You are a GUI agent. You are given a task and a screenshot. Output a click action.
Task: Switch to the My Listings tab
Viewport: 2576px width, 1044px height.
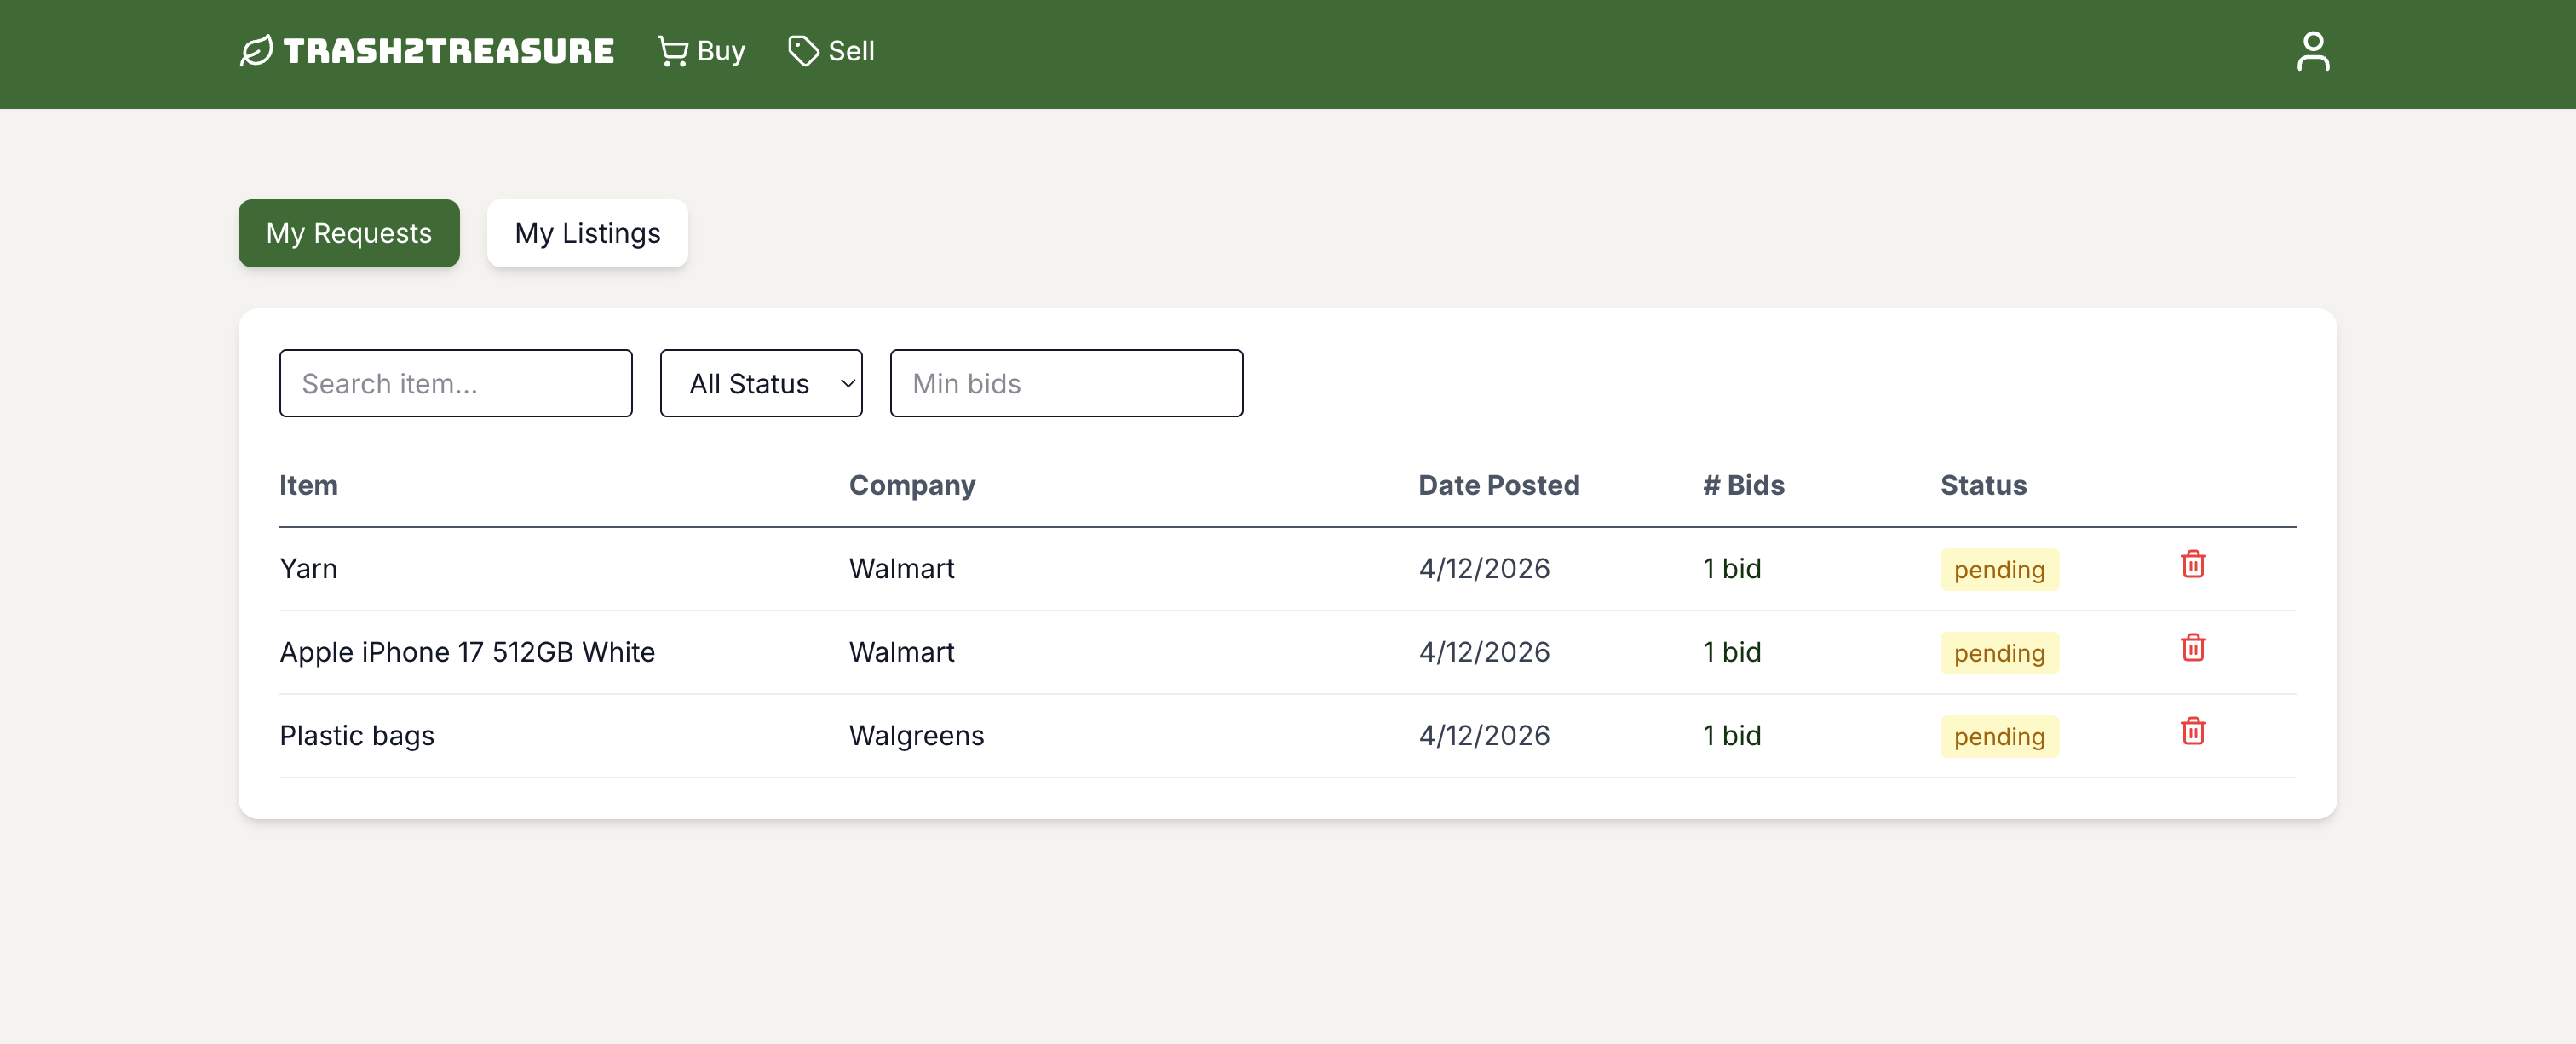point(587,234)
